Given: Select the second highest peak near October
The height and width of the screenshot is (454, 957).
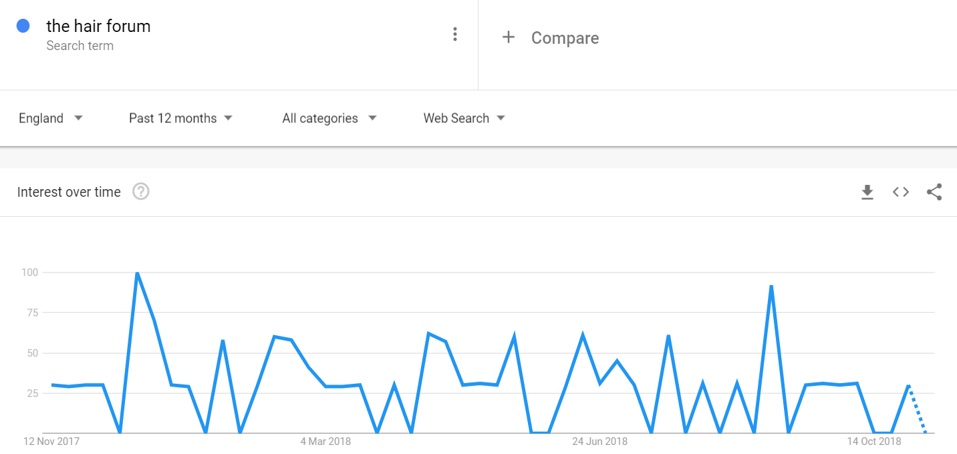Looking at the screenshot, I should (x=771, y=286).
